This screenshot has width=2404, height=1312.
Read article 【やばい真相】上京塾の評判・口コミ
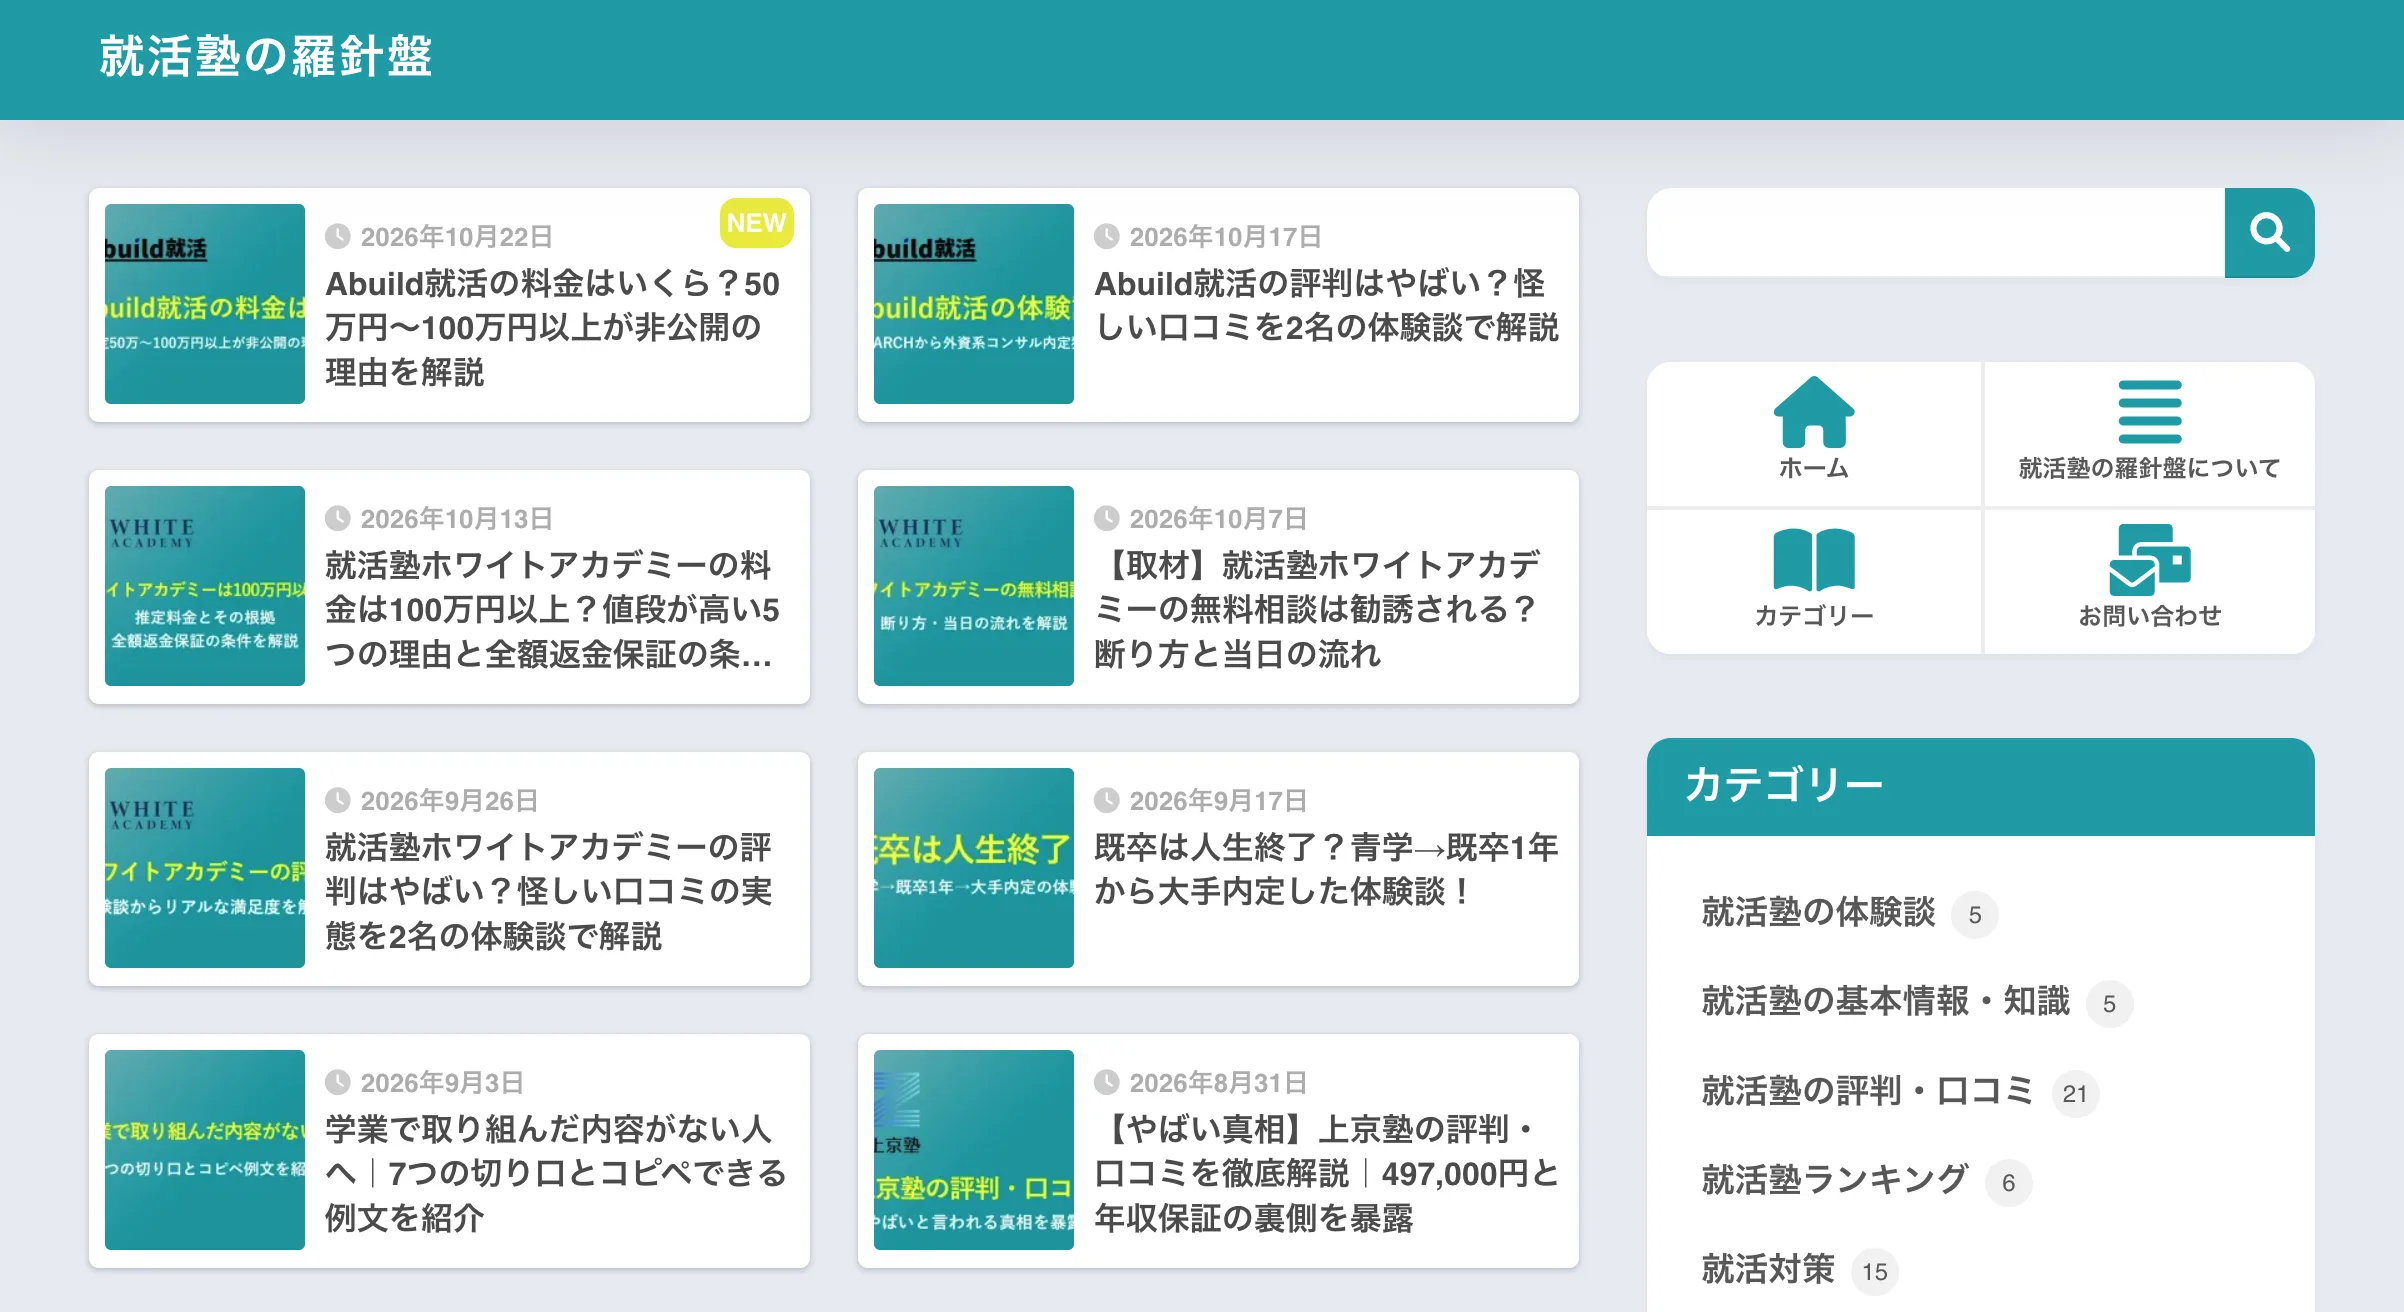1327,1174
